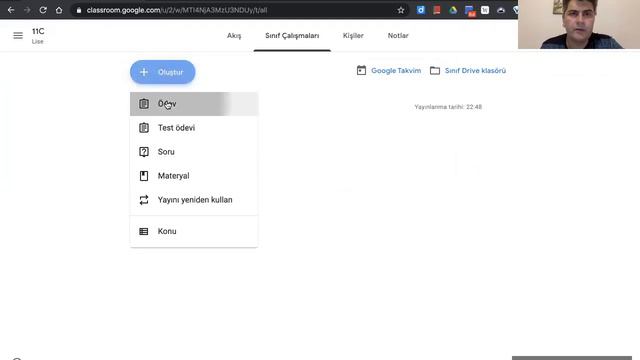Go forward in browser history

27,10
